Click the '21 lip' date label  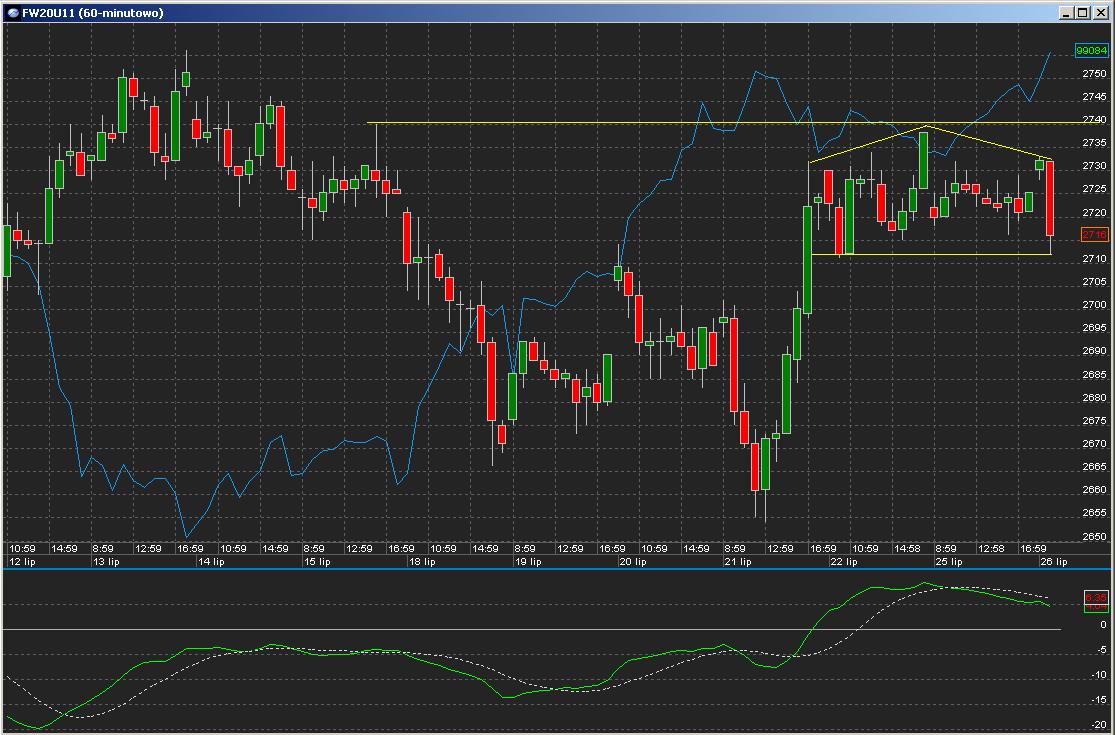pyautogui.click(x=736, y=562)
